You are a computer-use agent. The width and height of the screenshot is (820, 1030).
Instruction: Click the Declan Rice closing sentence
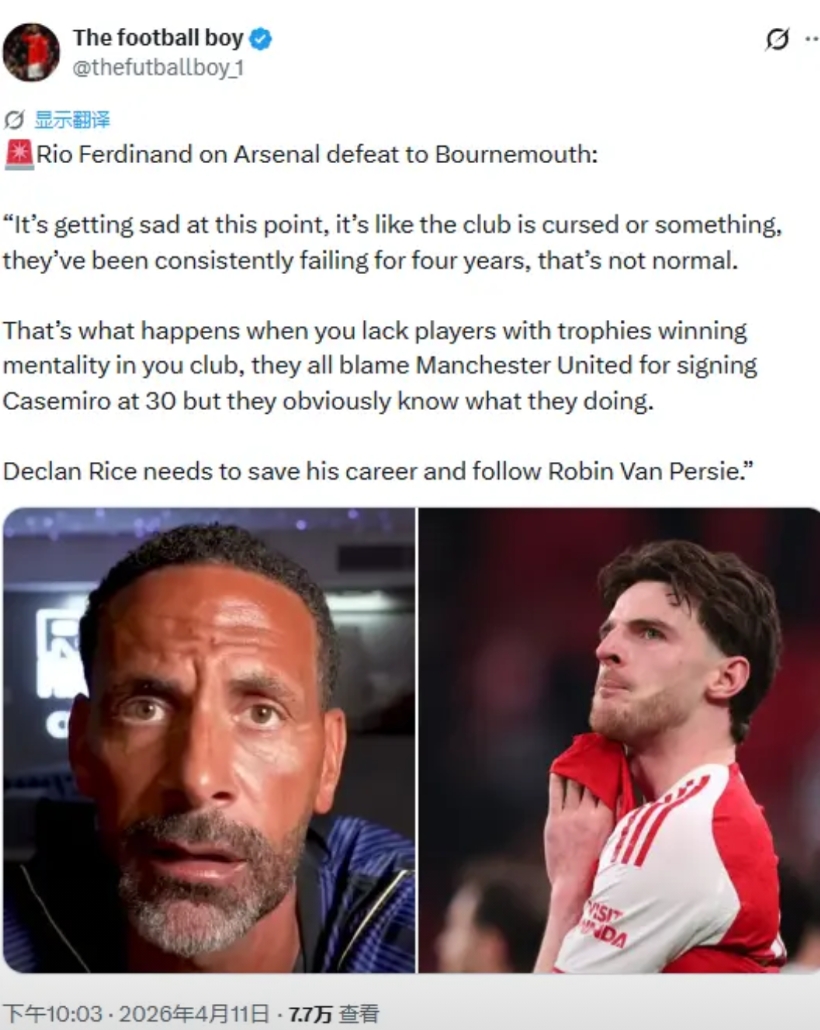tap(378, 472)
